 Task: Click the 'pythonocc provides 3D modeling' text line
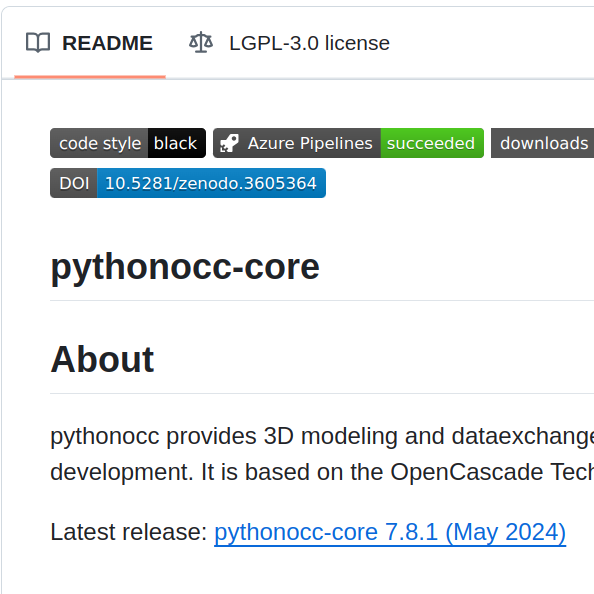[x=322, y=436]
